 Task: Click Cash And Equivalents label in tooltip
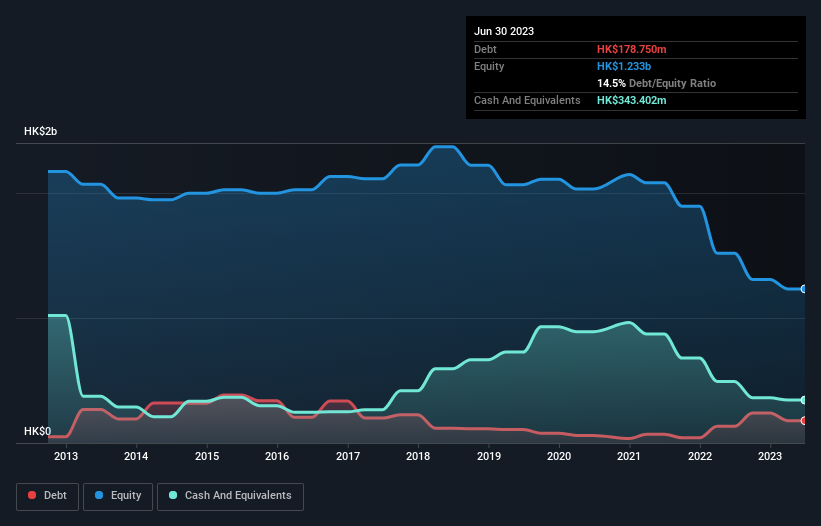[x=527, y=100]
